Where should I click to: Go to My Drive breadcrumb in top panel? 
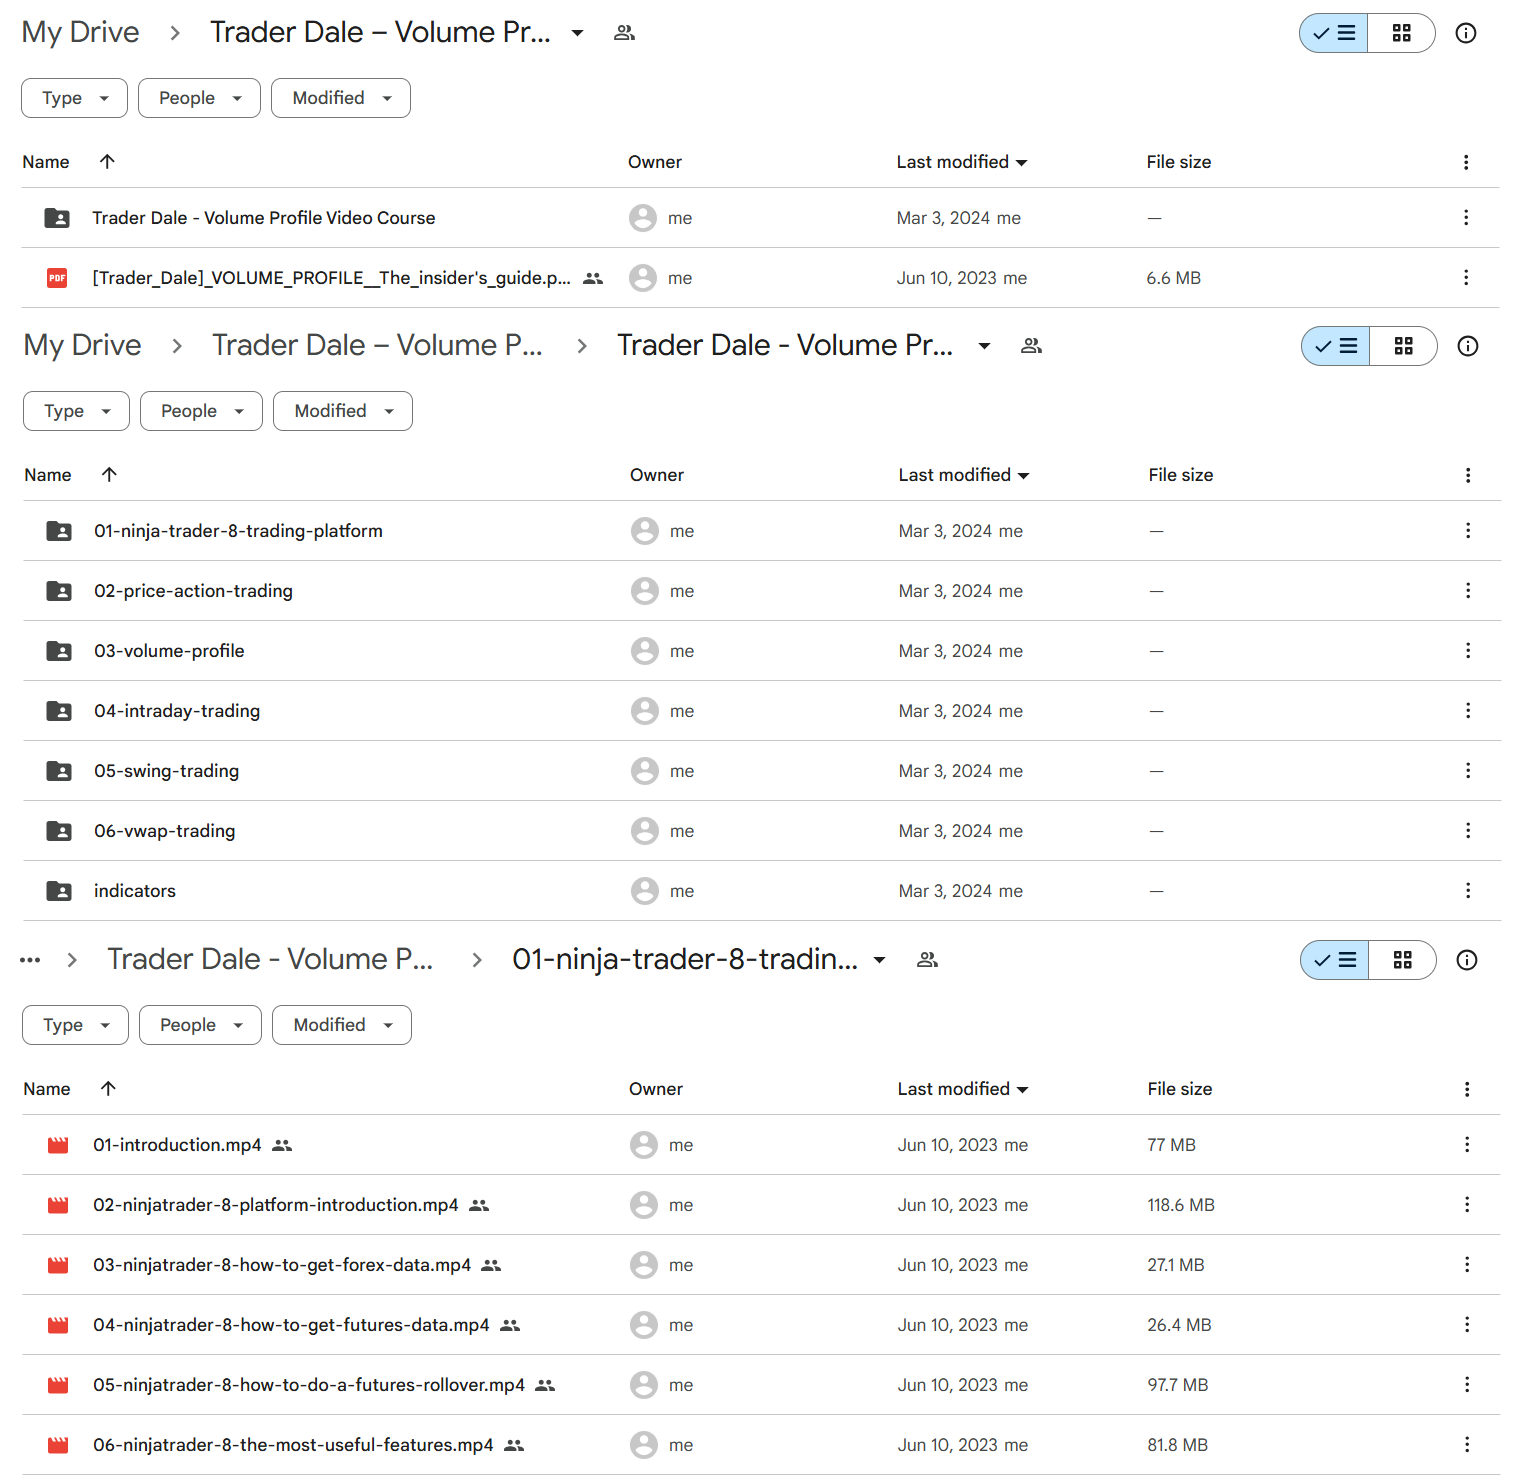tap(81, 32)
